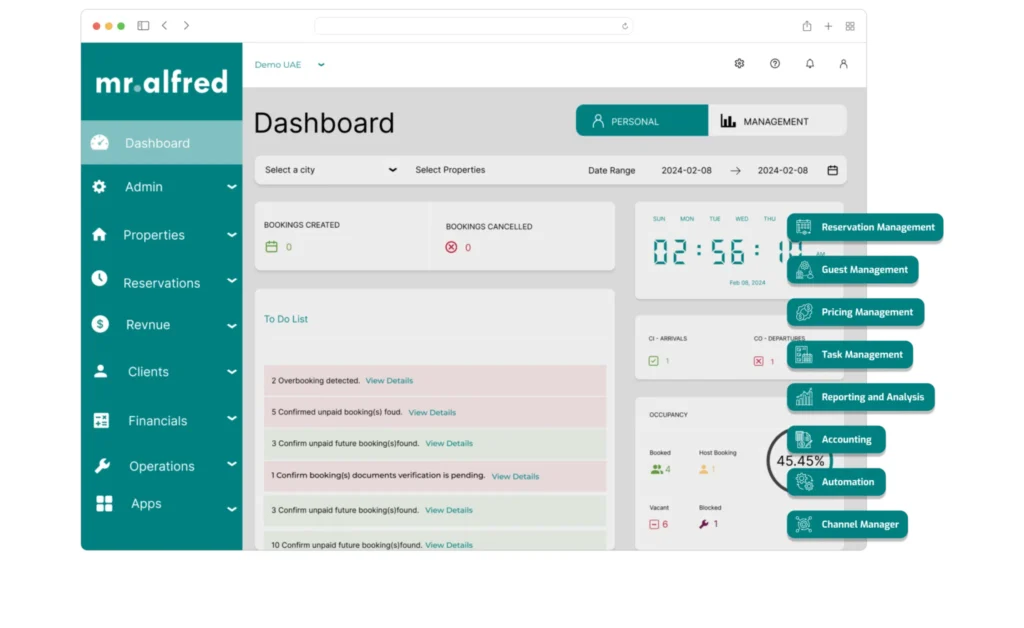Click the browser address bar

[x=472, y=26]
